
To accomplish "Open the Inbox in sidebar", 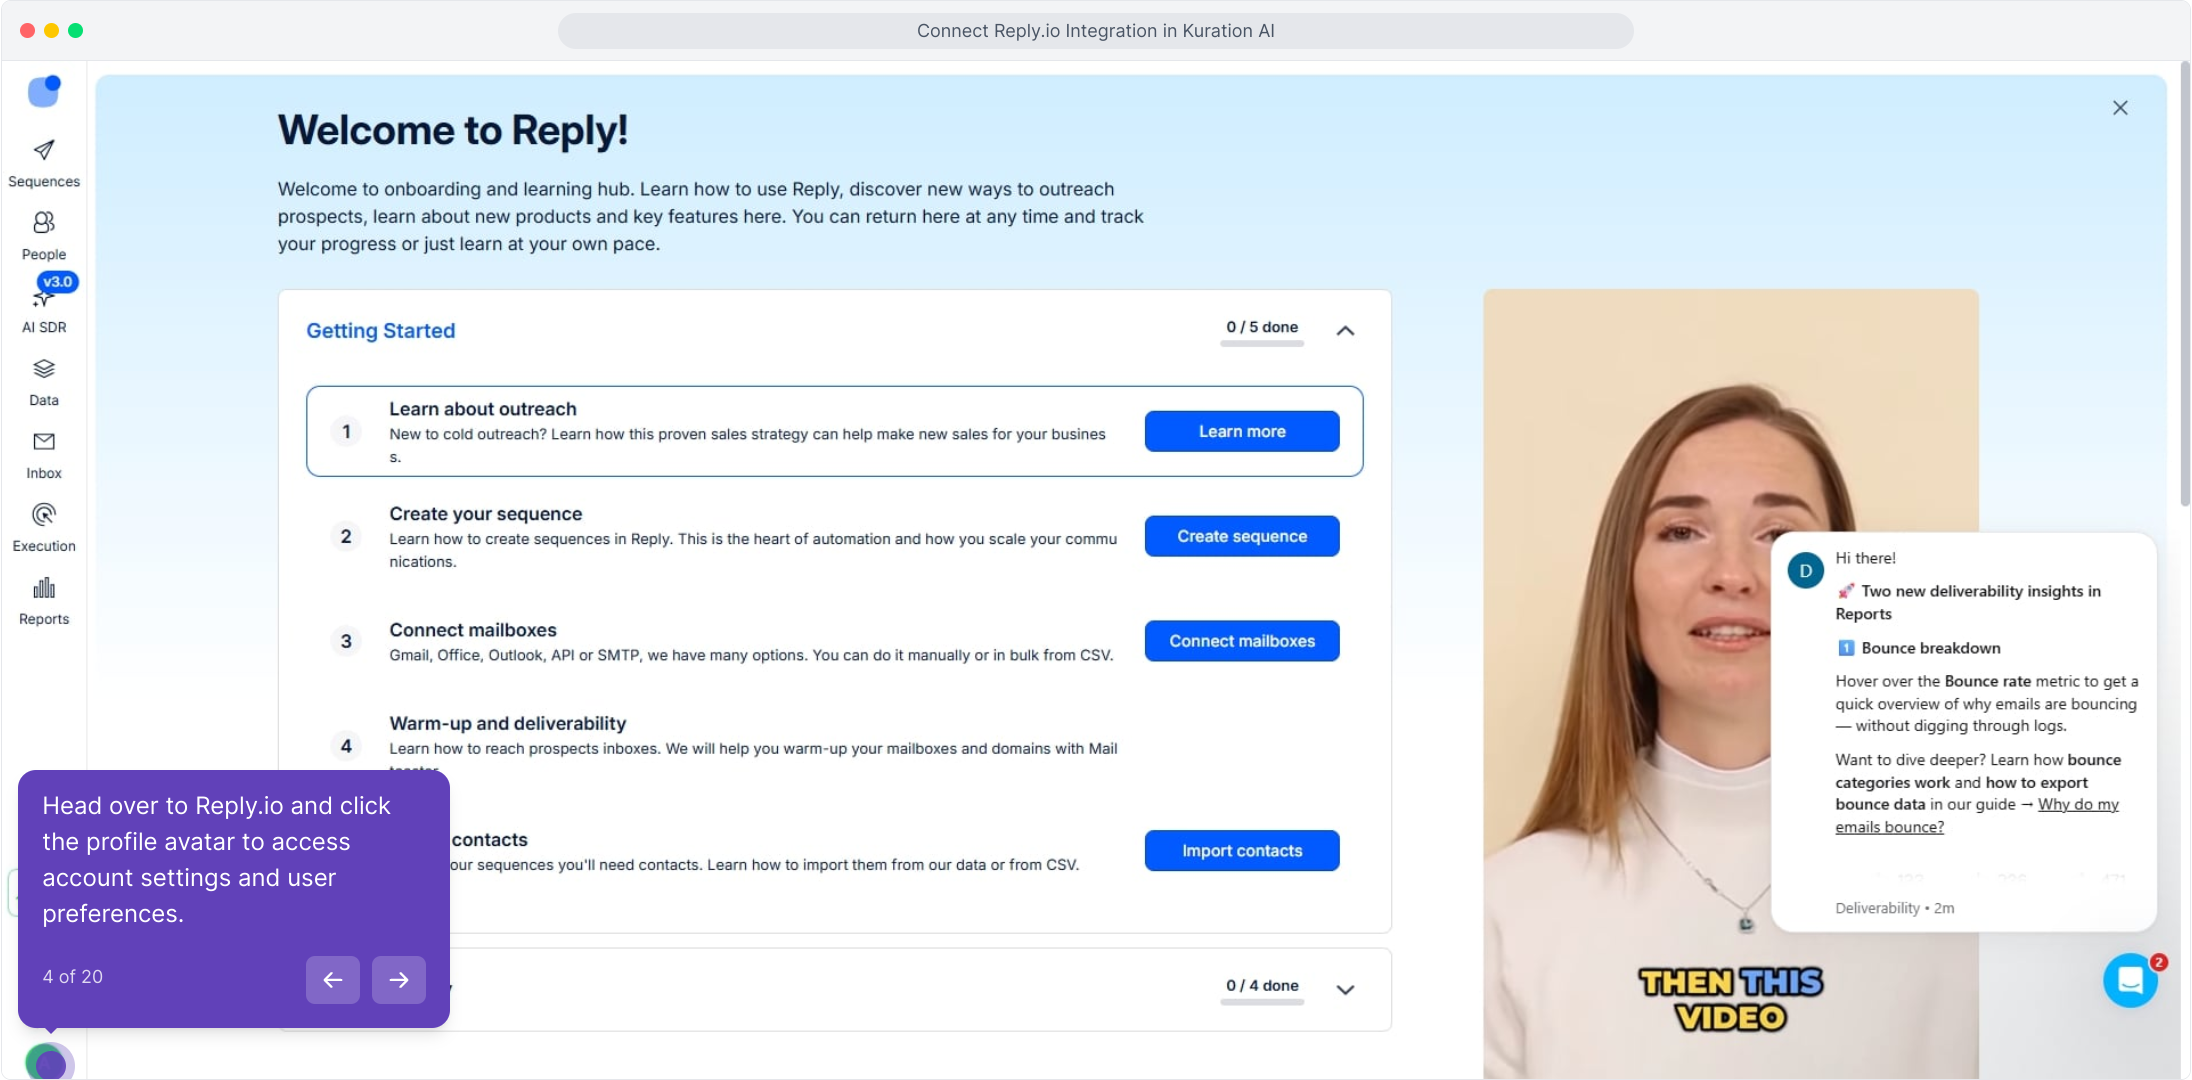I will click(44, 455).
